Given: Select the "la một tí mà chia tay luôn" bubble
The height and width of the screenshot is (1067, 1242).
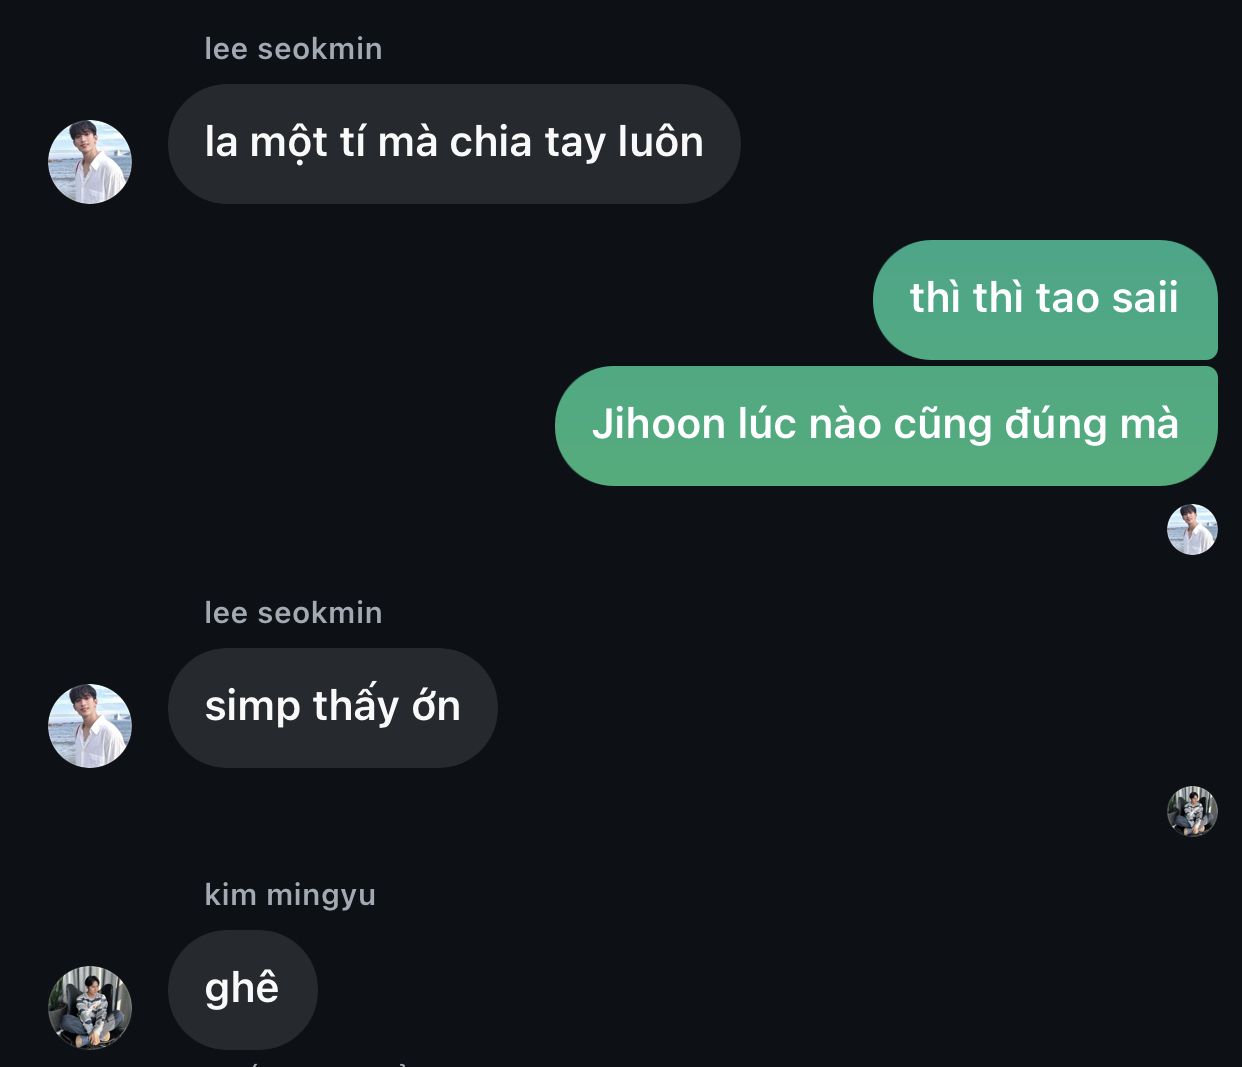Looking at the screenshot, I should coord(454,144).
